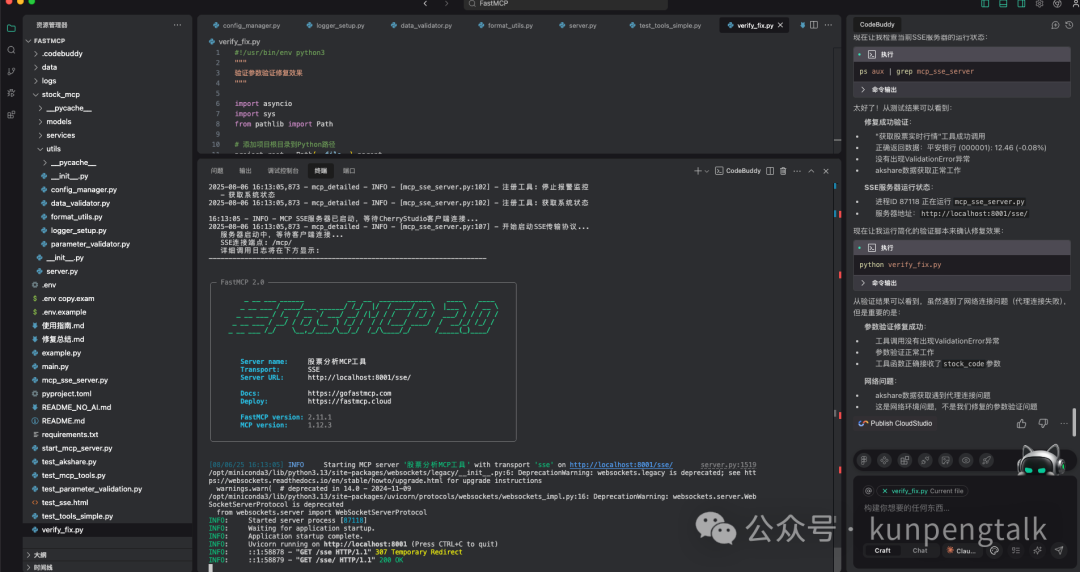Click the checklist icon in chat input
1080x572 pixels.
(x=1016, y=550)
